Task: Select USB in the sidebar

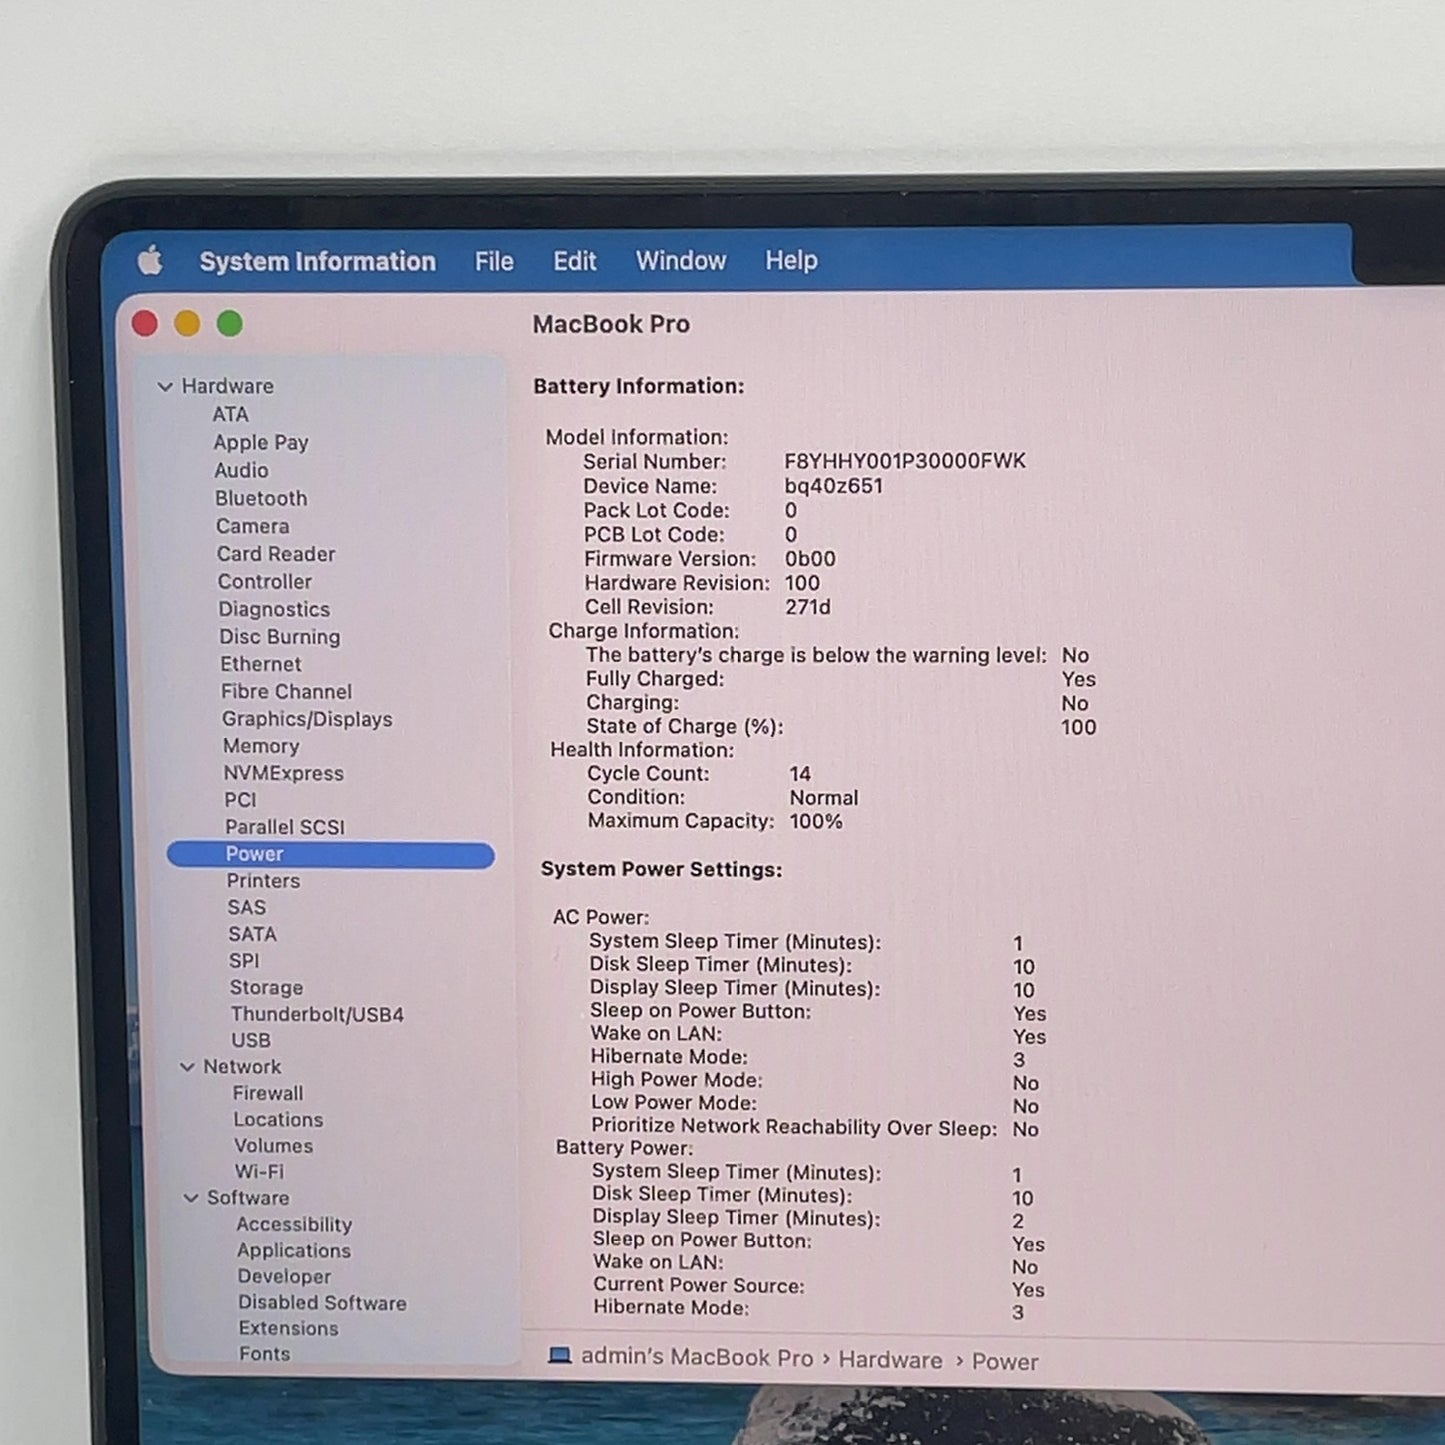Action: click(x=251, y=1040)
